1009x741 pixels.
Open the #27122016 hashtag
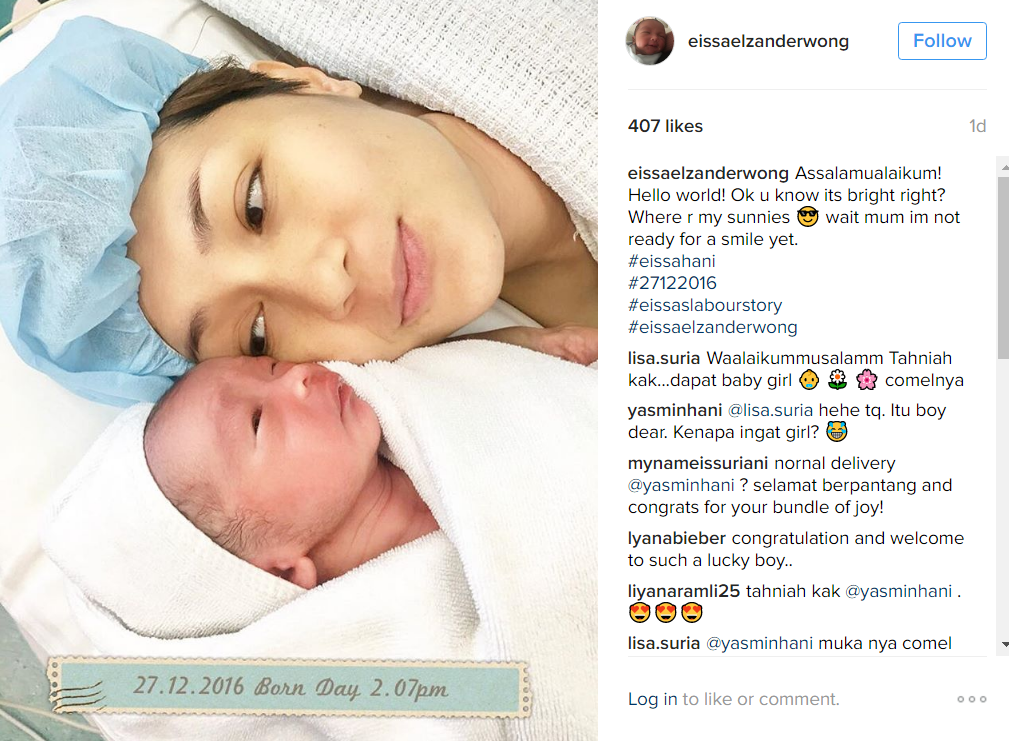672,283
